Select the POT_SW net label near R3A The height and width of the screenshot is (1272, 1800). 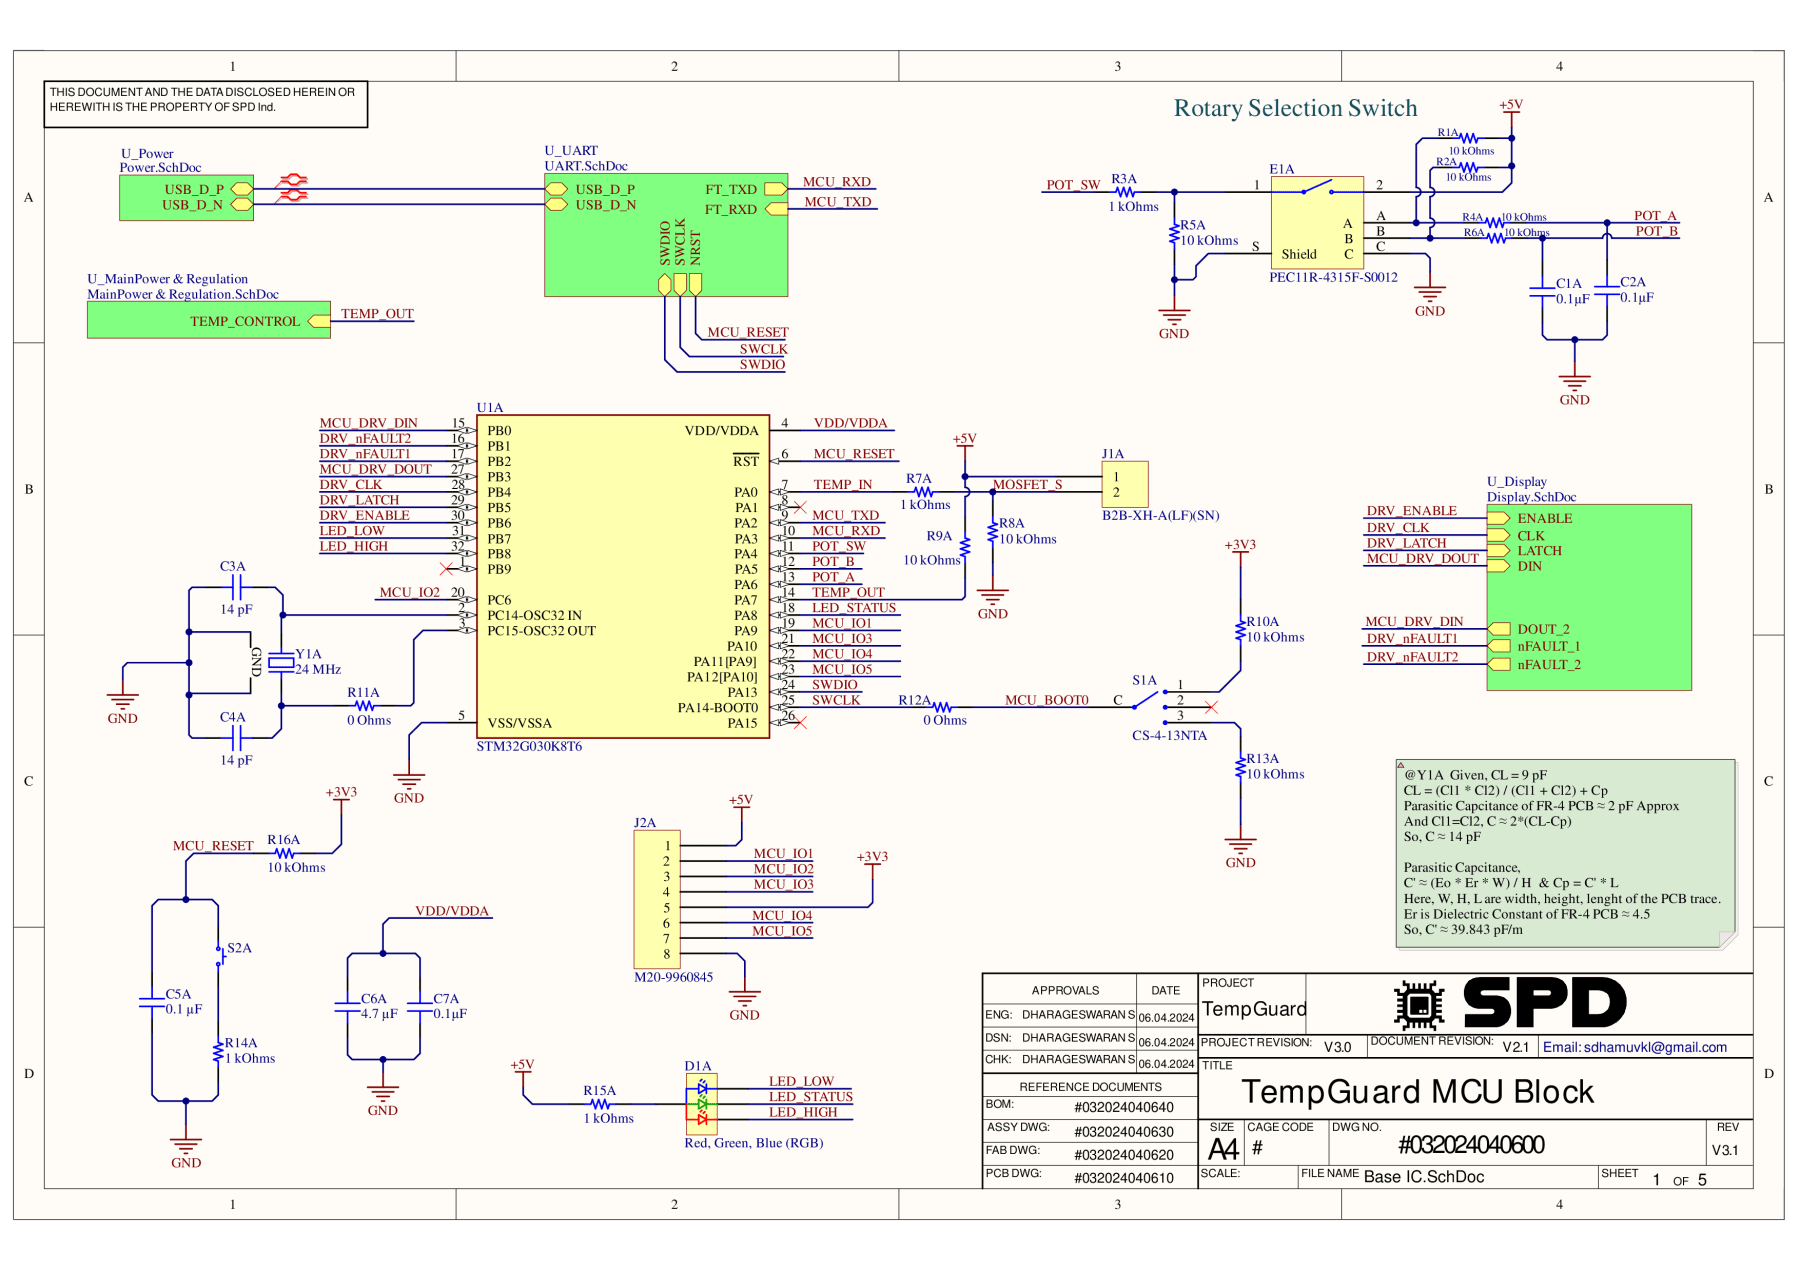pos(1073,185)
